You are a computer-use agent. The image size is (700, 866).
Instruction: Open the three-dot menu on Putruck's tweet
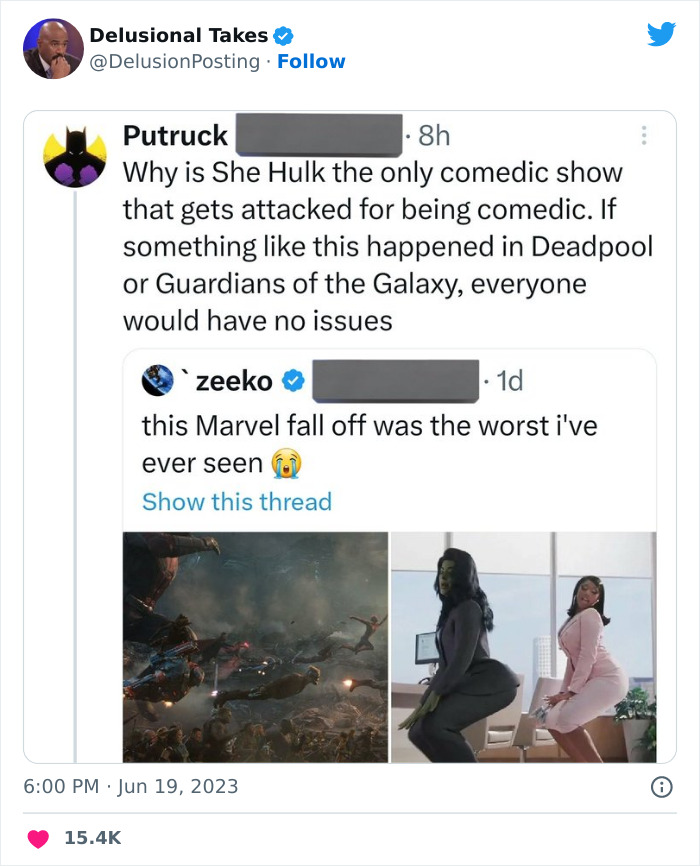[x=643, y=134]
